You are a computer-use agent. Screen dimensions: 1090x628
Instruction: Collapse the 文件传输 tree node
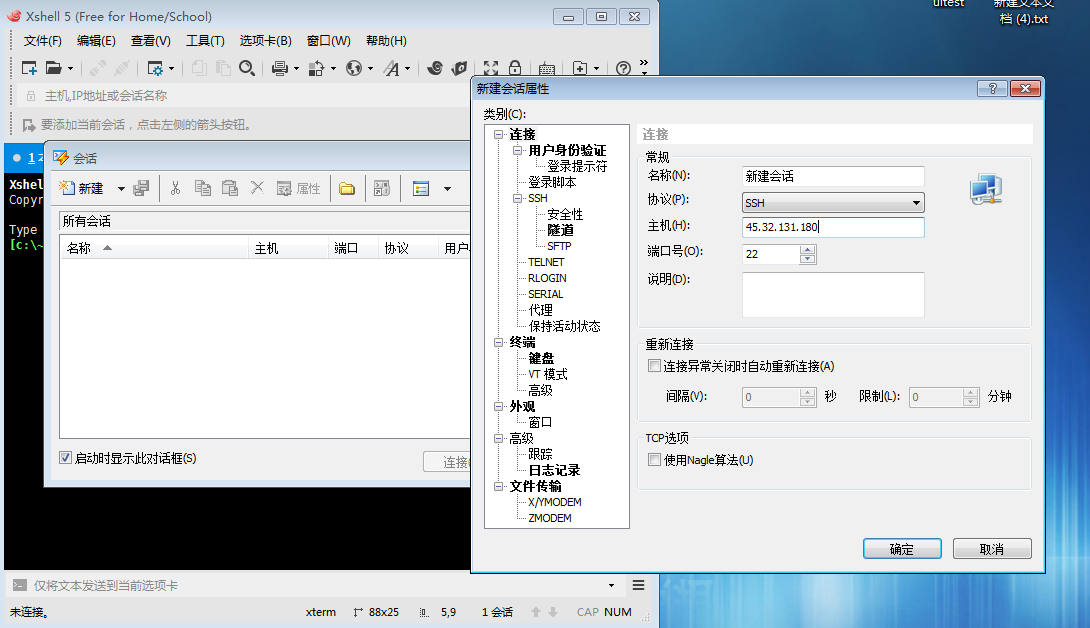498,486
